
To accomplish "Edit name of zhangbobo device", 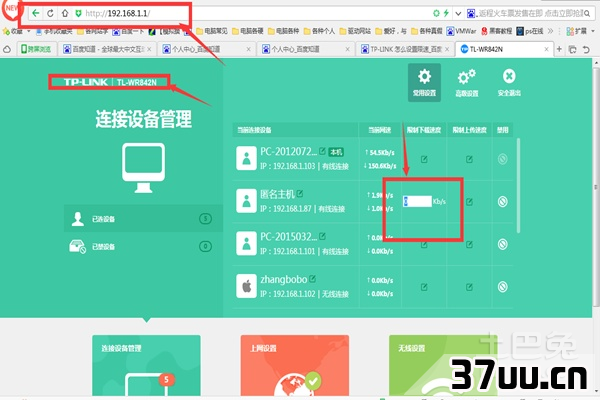I will pos(312,279).
